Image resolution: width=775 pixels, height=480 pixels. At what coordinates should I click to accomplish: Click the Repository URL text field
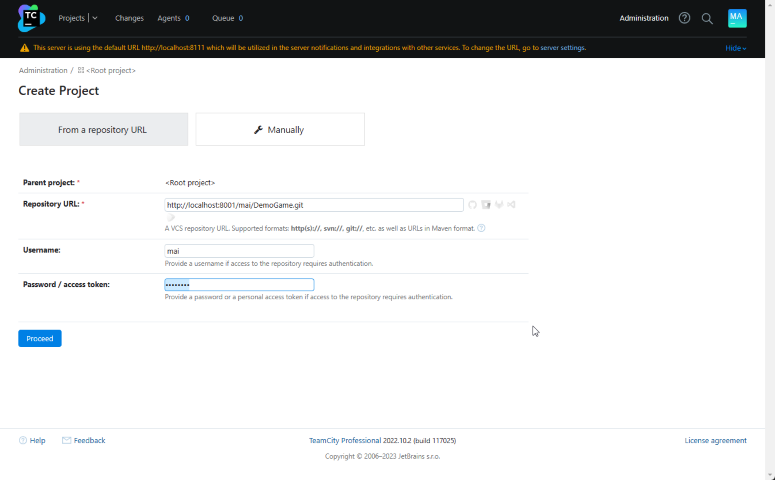click(314, 205)
